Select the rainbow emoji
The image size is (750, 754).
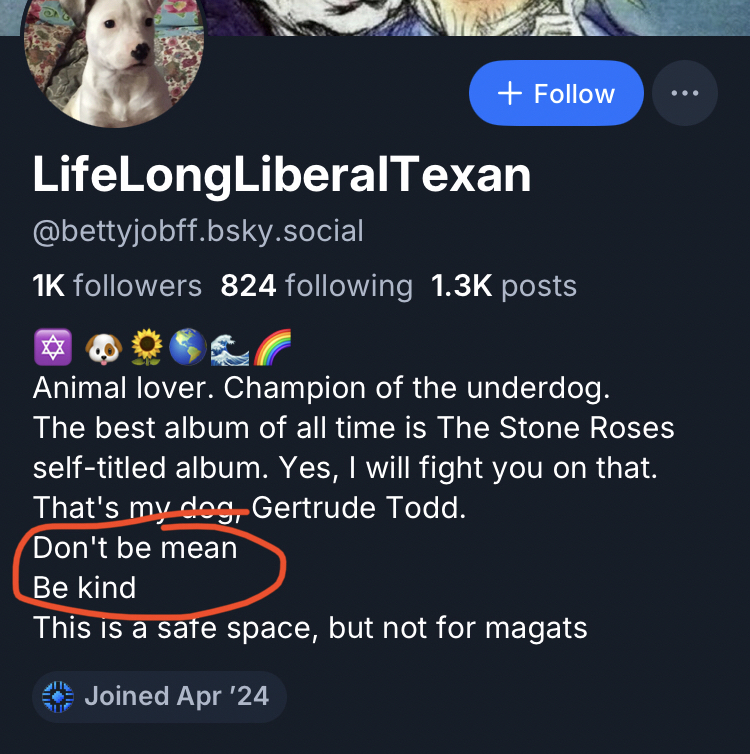coord(269,347)
